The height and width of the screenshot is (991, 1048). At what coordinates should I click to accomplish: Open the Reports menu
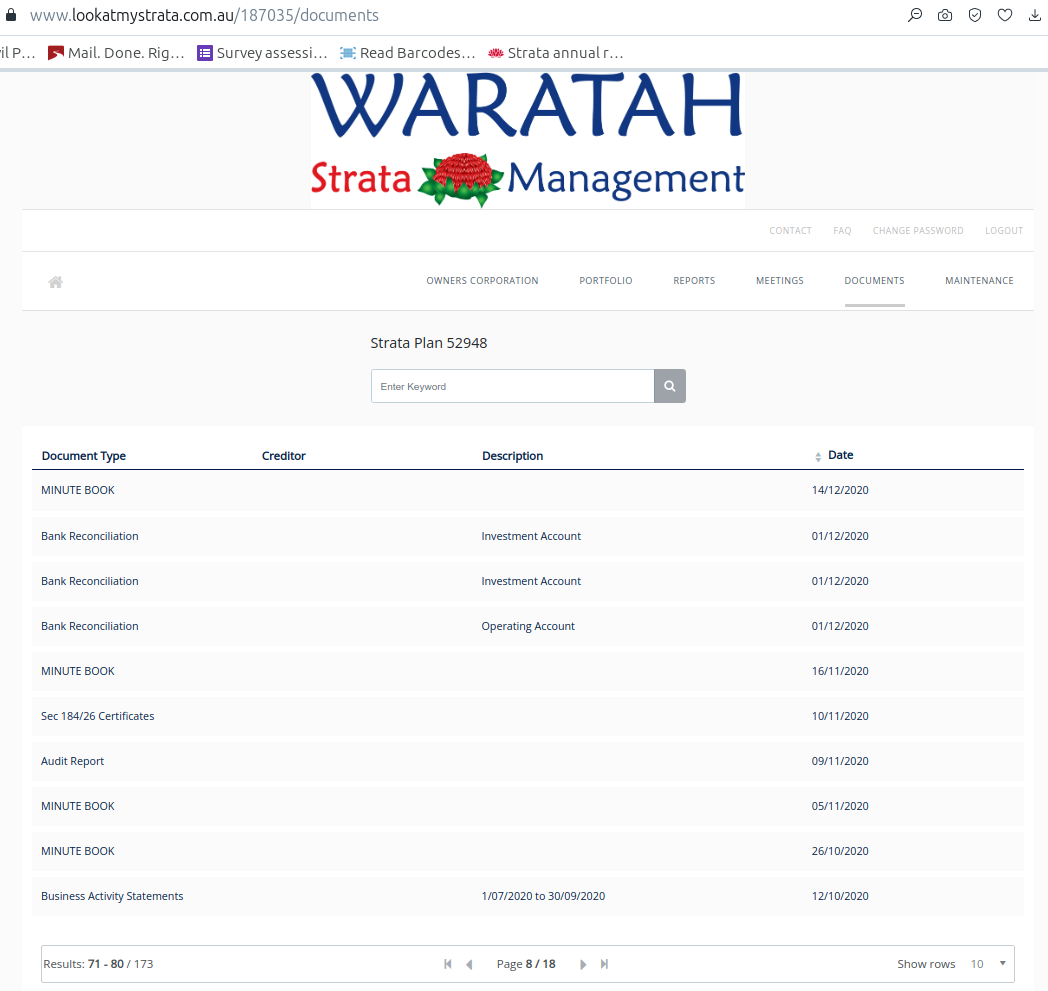pyautogui.click(x=694, y=281)
